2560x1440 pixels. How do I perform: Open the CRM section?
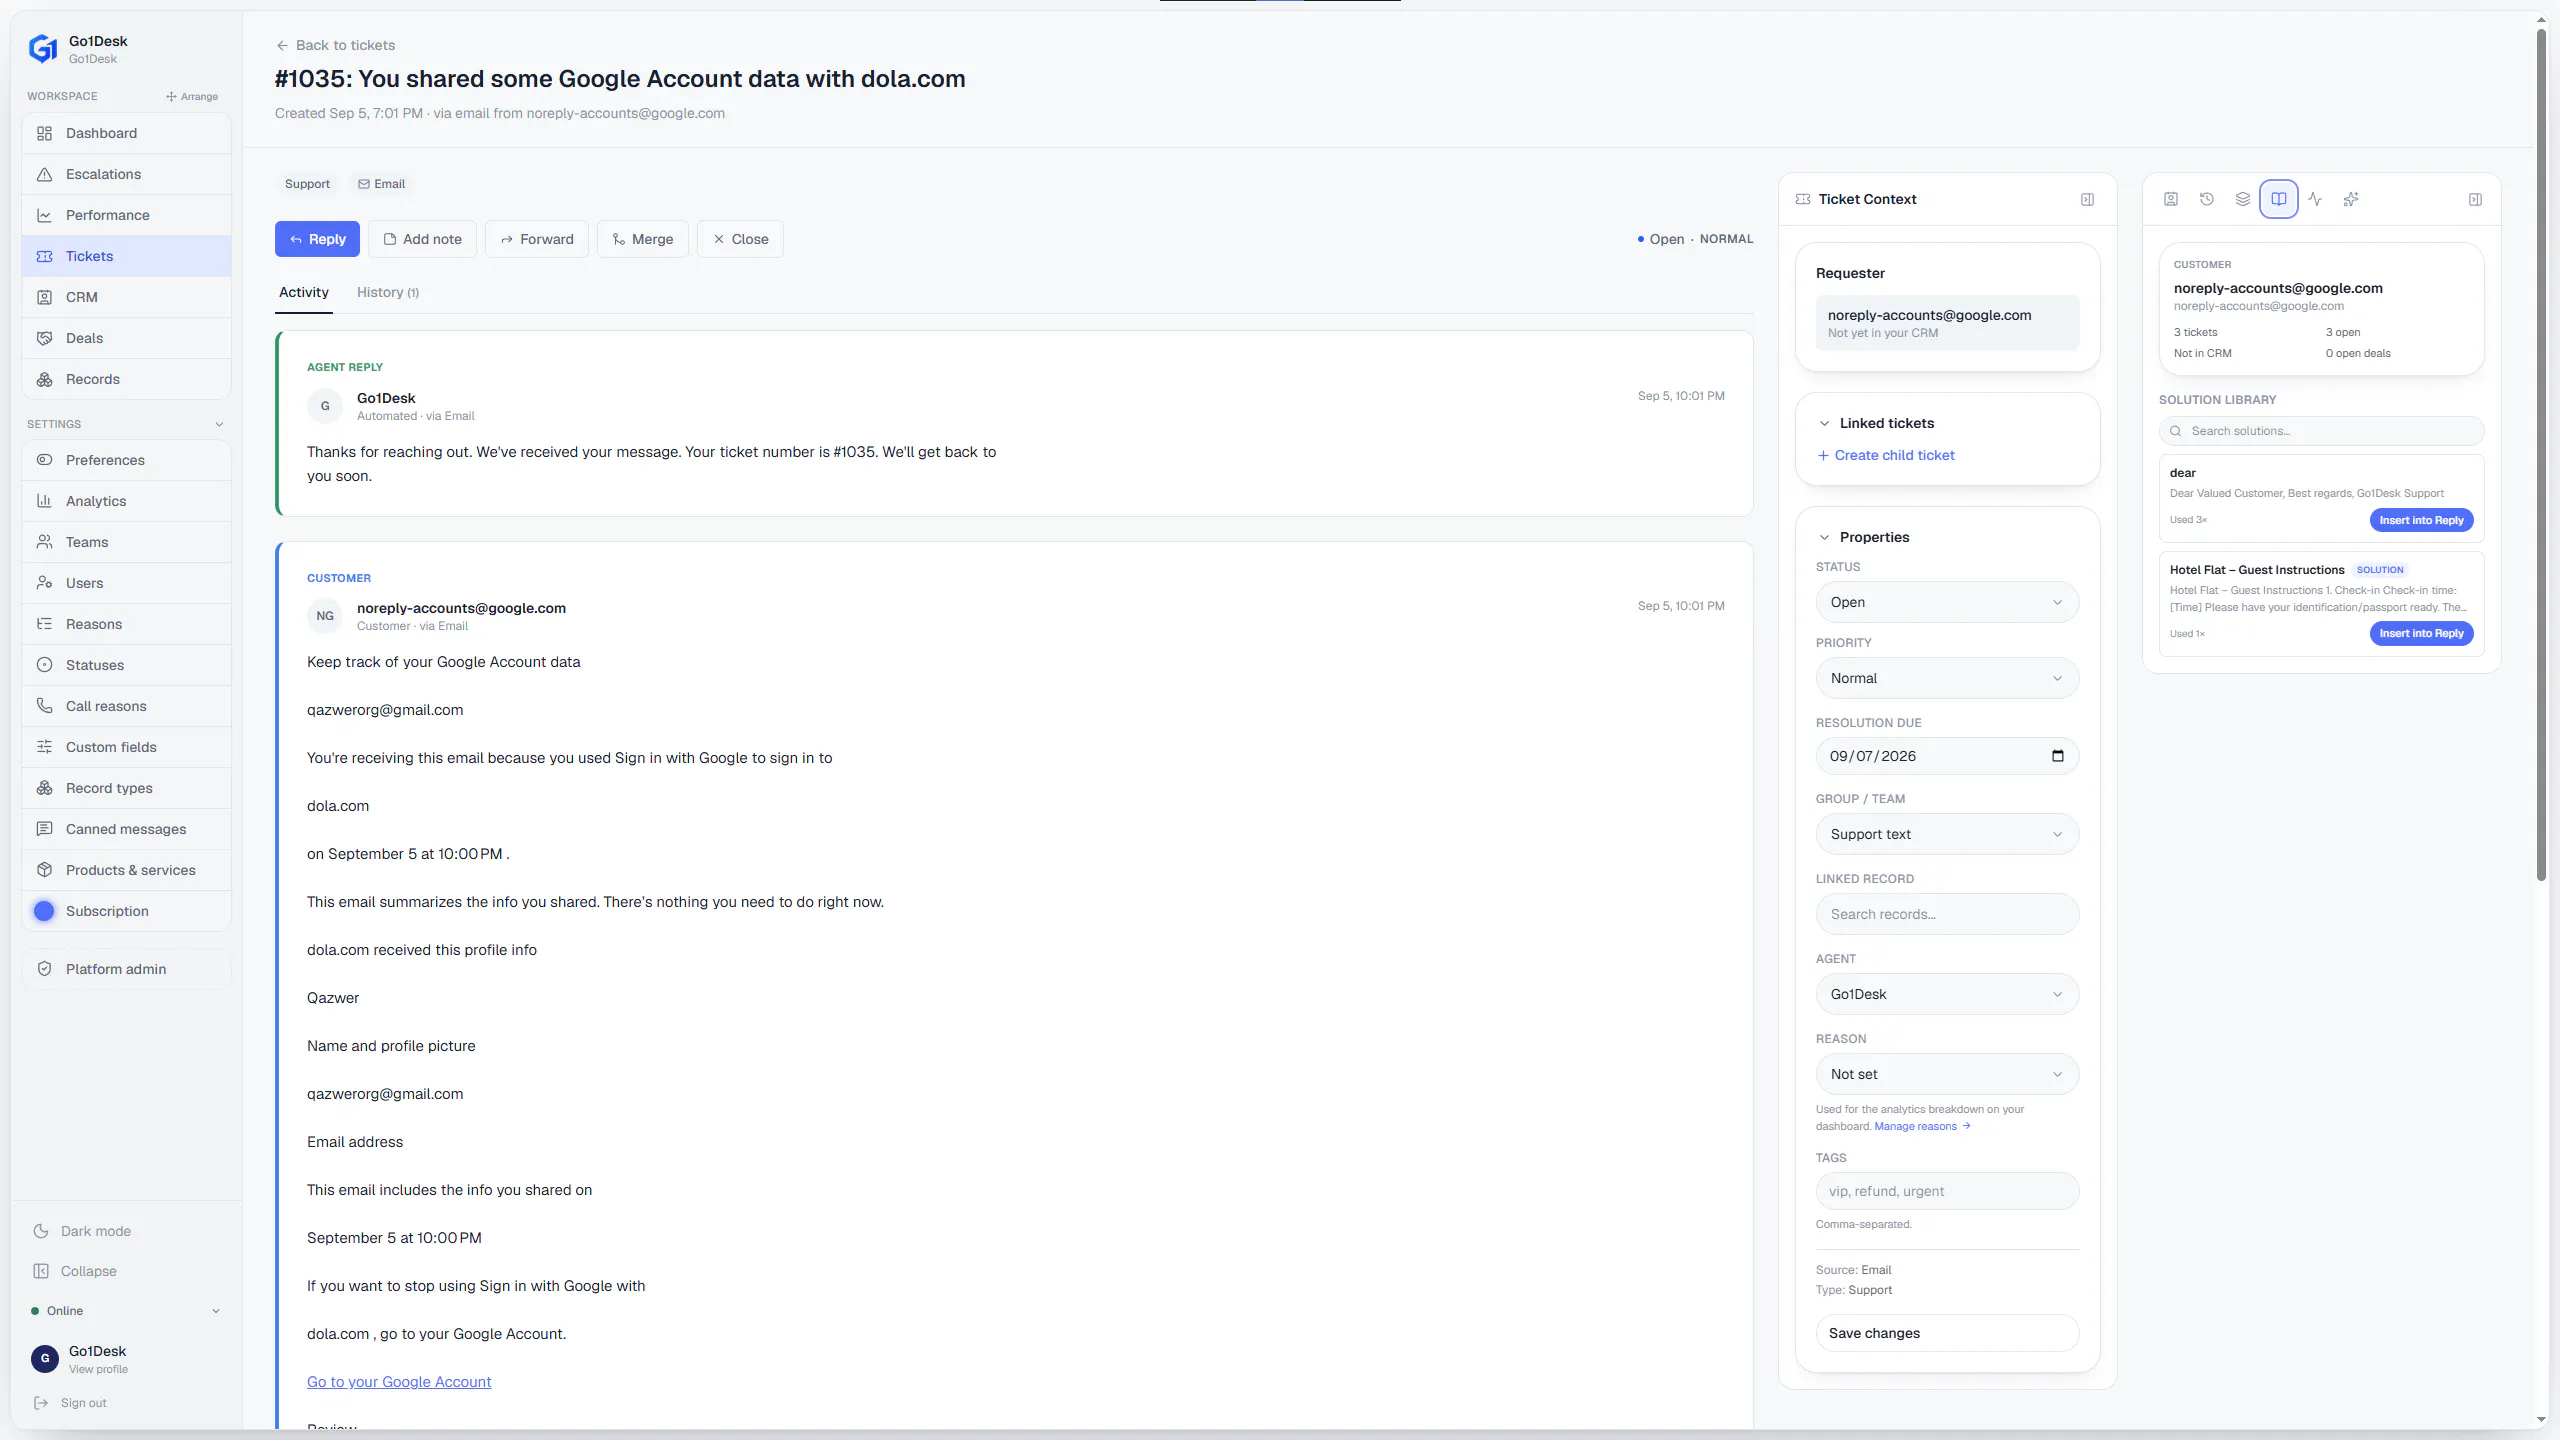click(126, 297)
